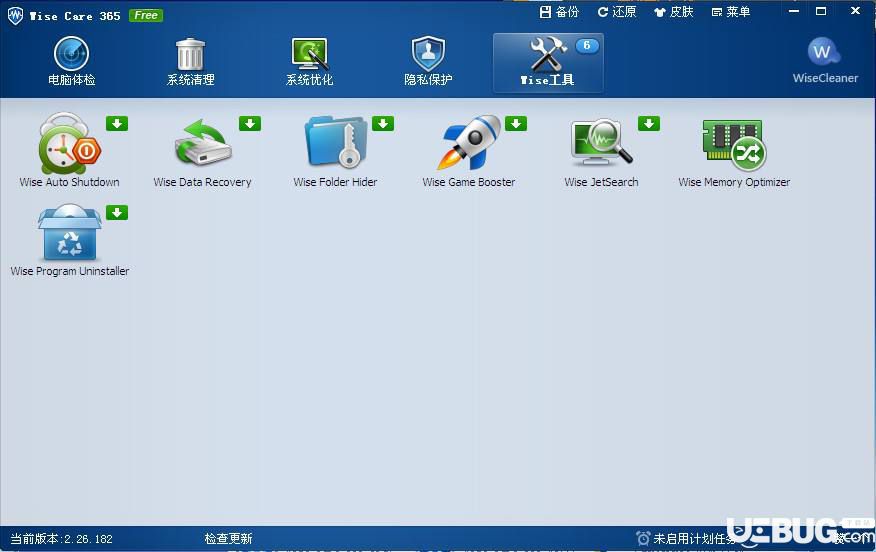Open the Wise Program Uninstaller icon
Screen dimensions: 876x552
point(69,232)
